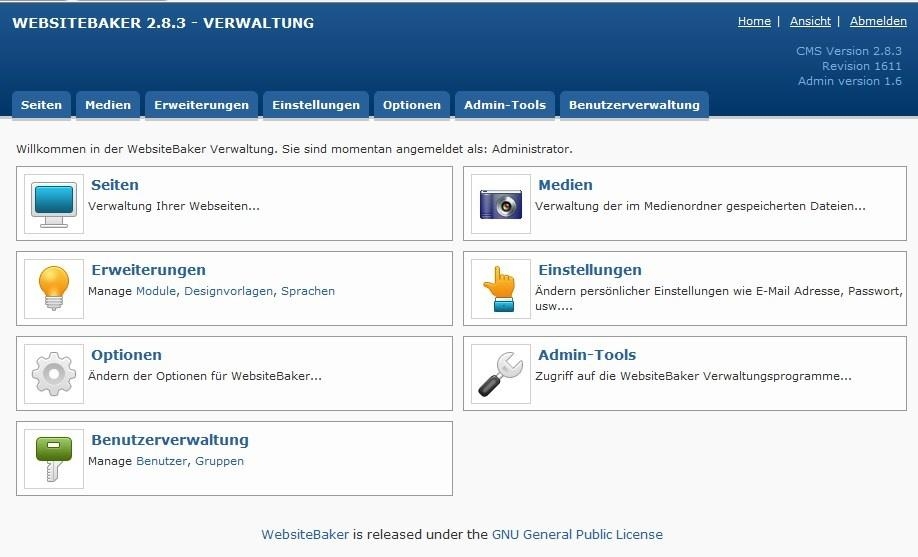Select the Erweiterungen tab
The width and height of the screenshot is (918, 557).
201,105
